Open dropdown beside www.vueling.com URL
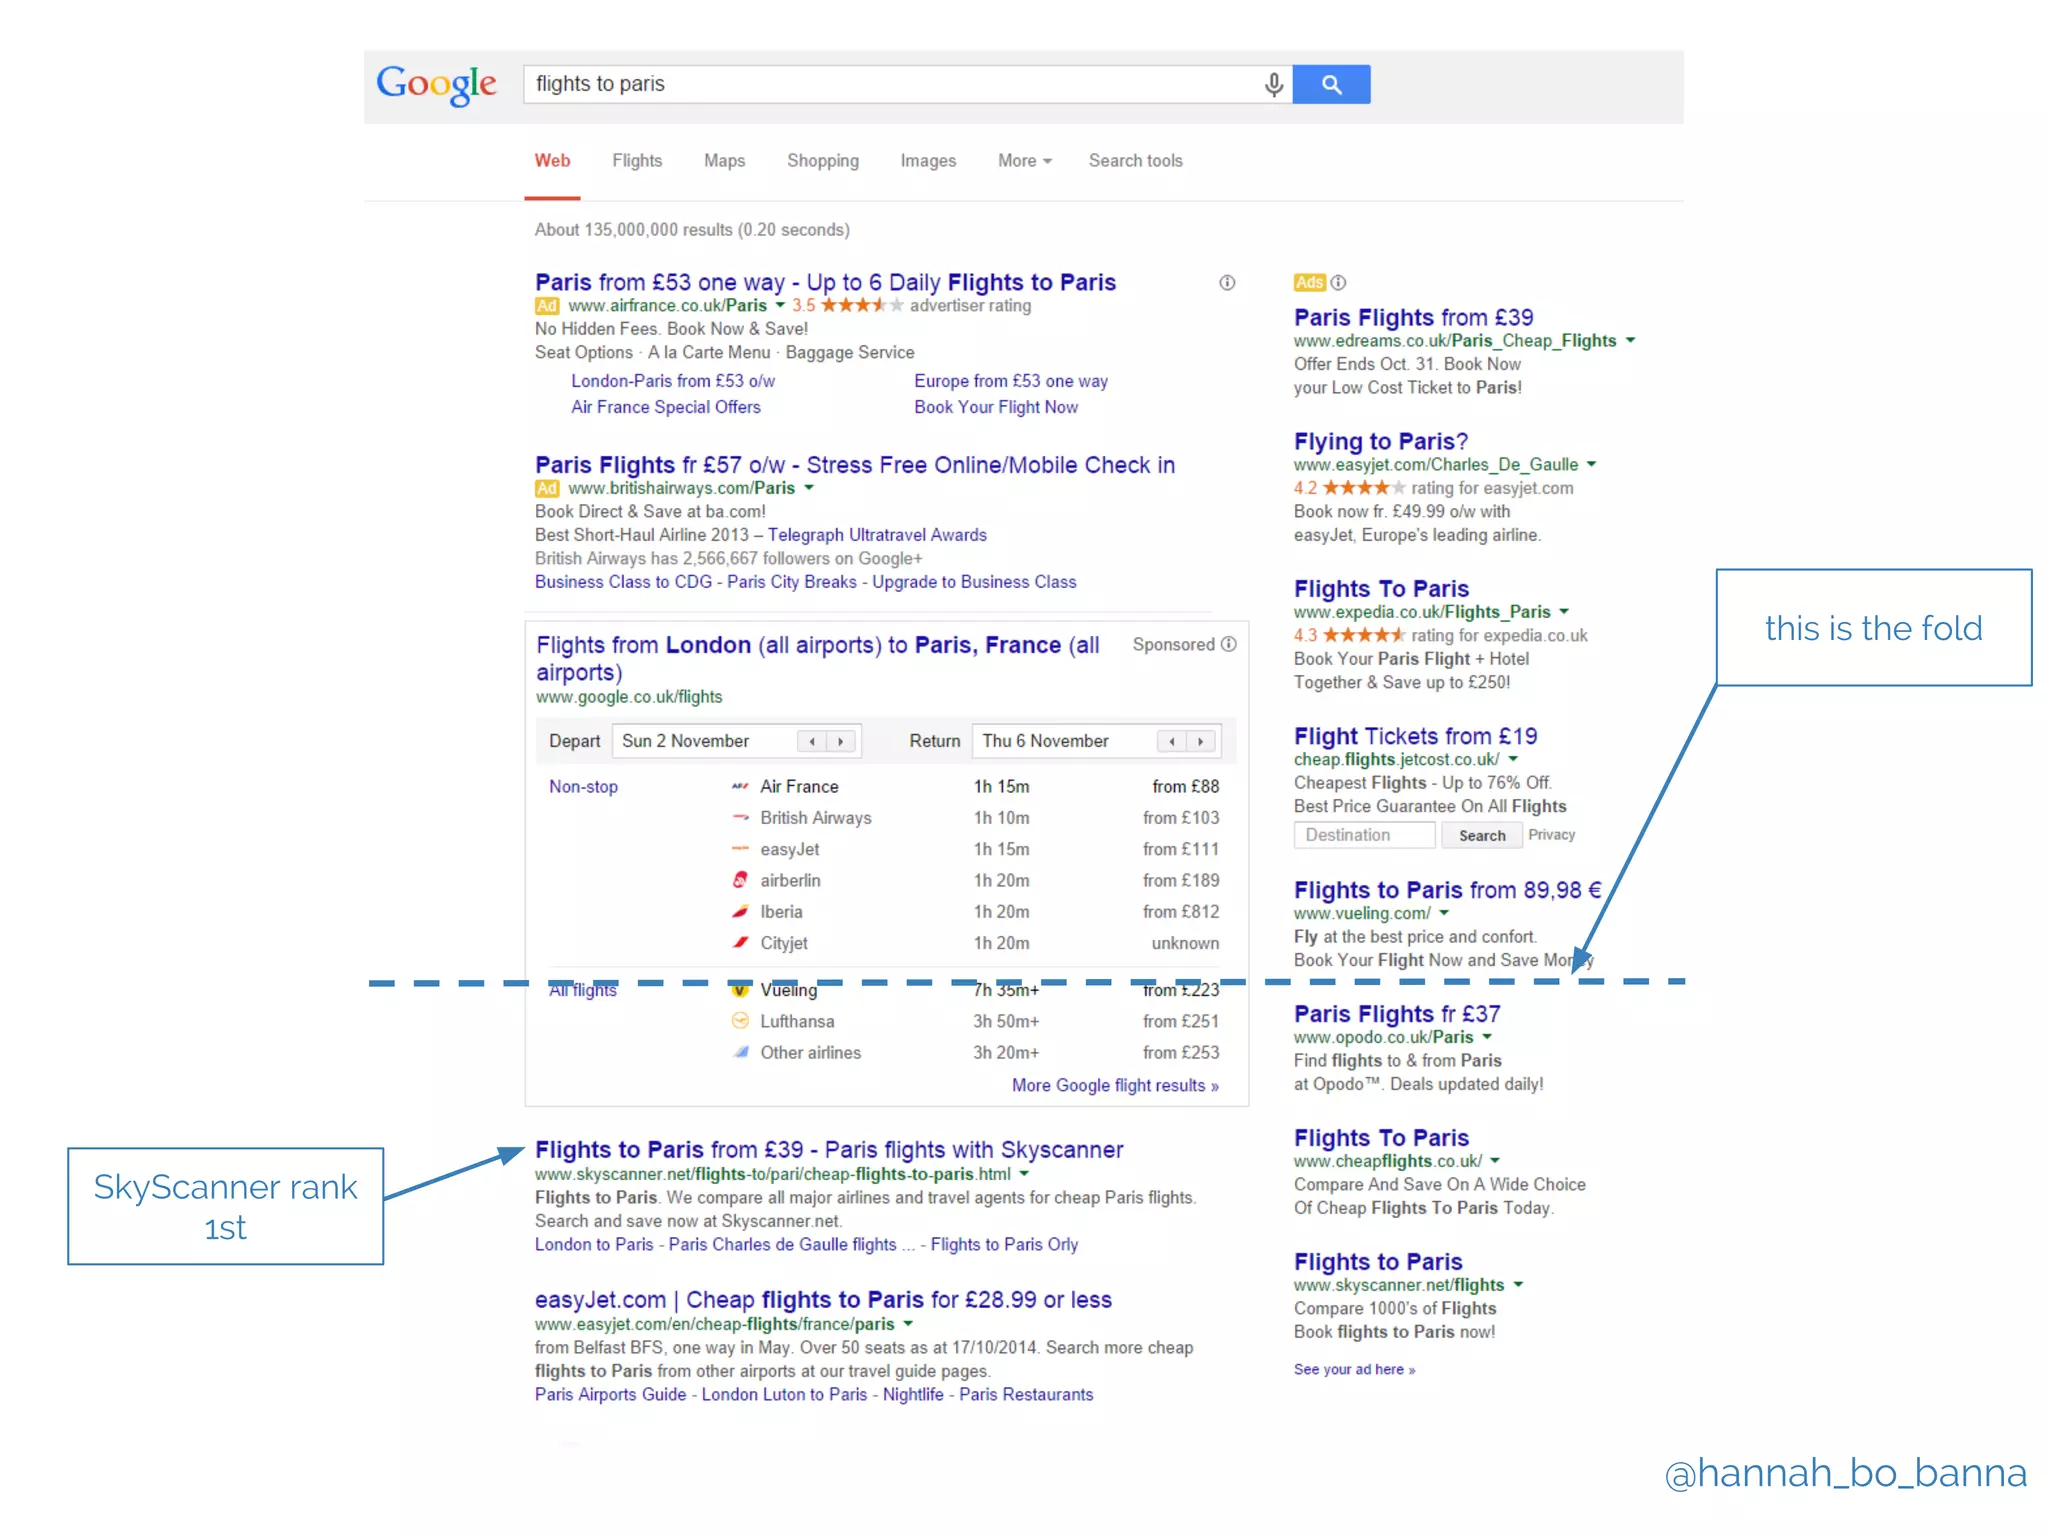Viewport: 2048px width, 1536px height. (1444, 913)
